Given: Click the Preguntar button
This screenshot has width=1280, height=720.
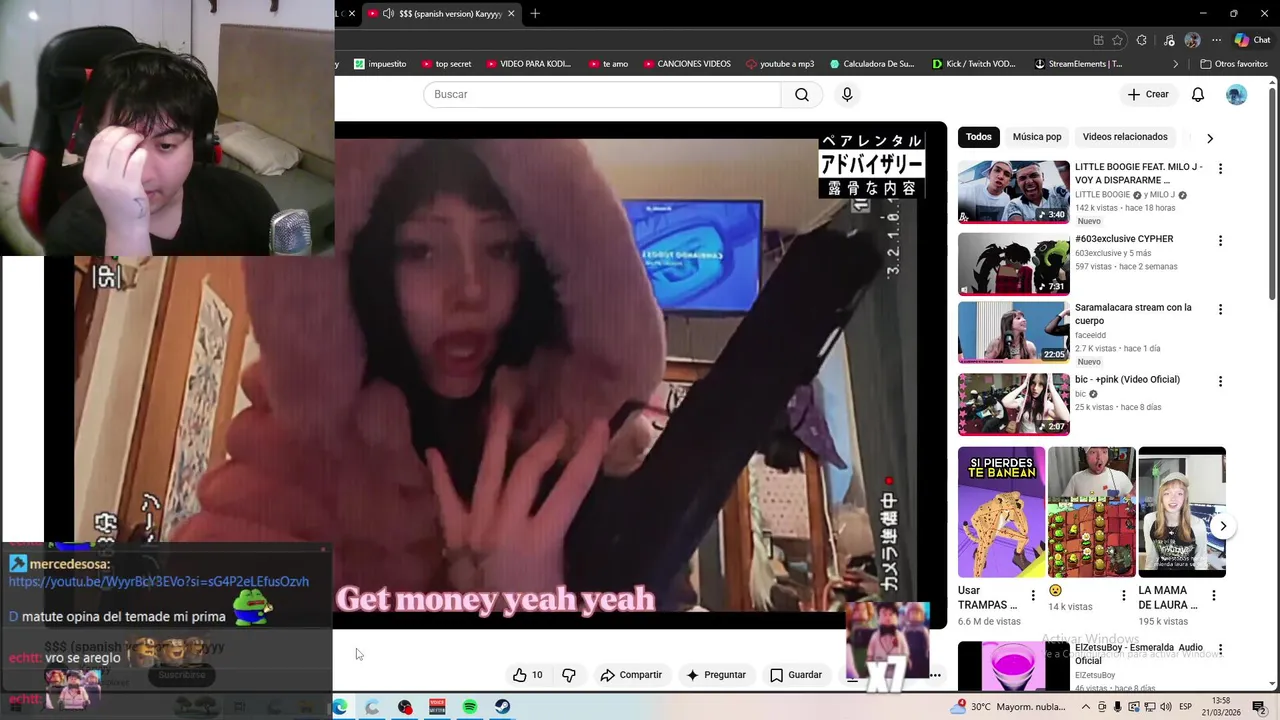Looking at the screenshot, I should click(716, 675).
